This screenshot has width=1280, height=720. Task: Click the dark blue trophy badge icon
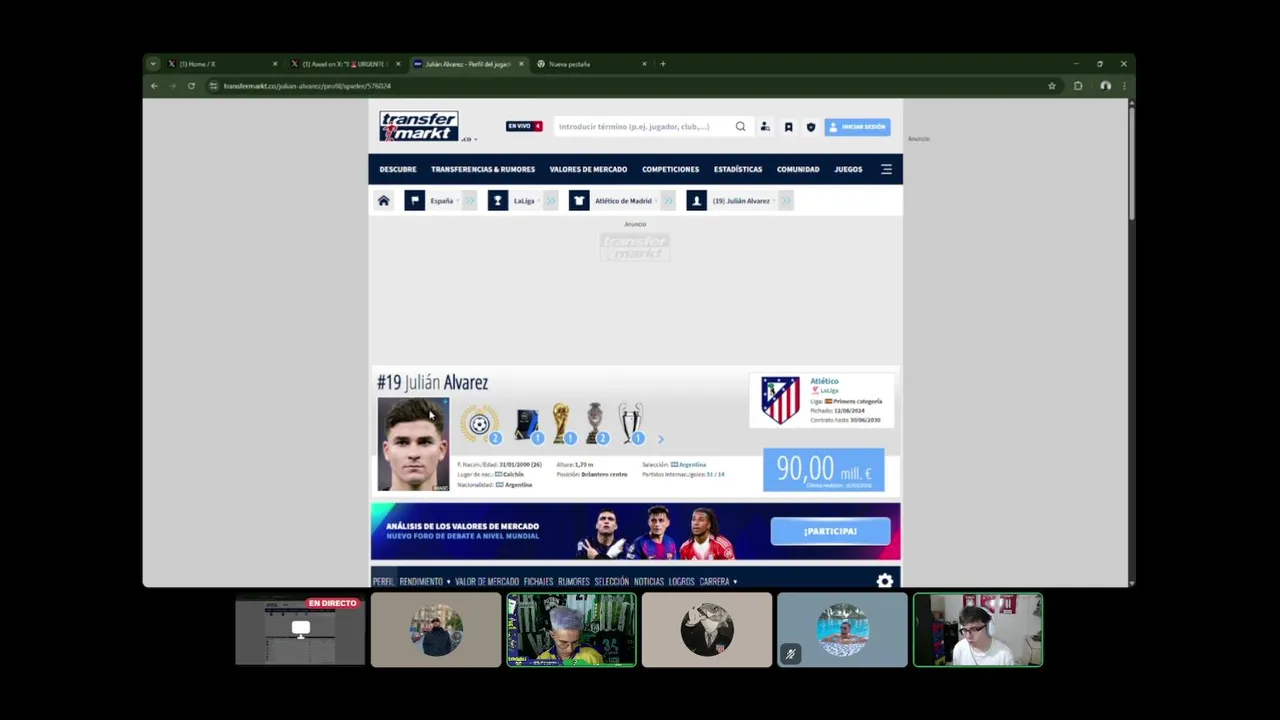(528, 425)
